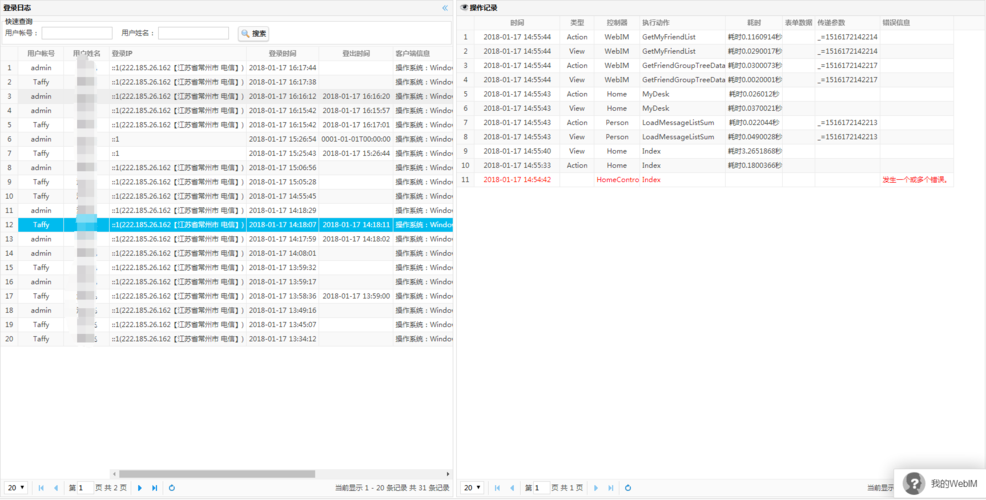Go to next page of login log
Screen dimensions: 986x500
pyautogui.click(x=140, y=487)
